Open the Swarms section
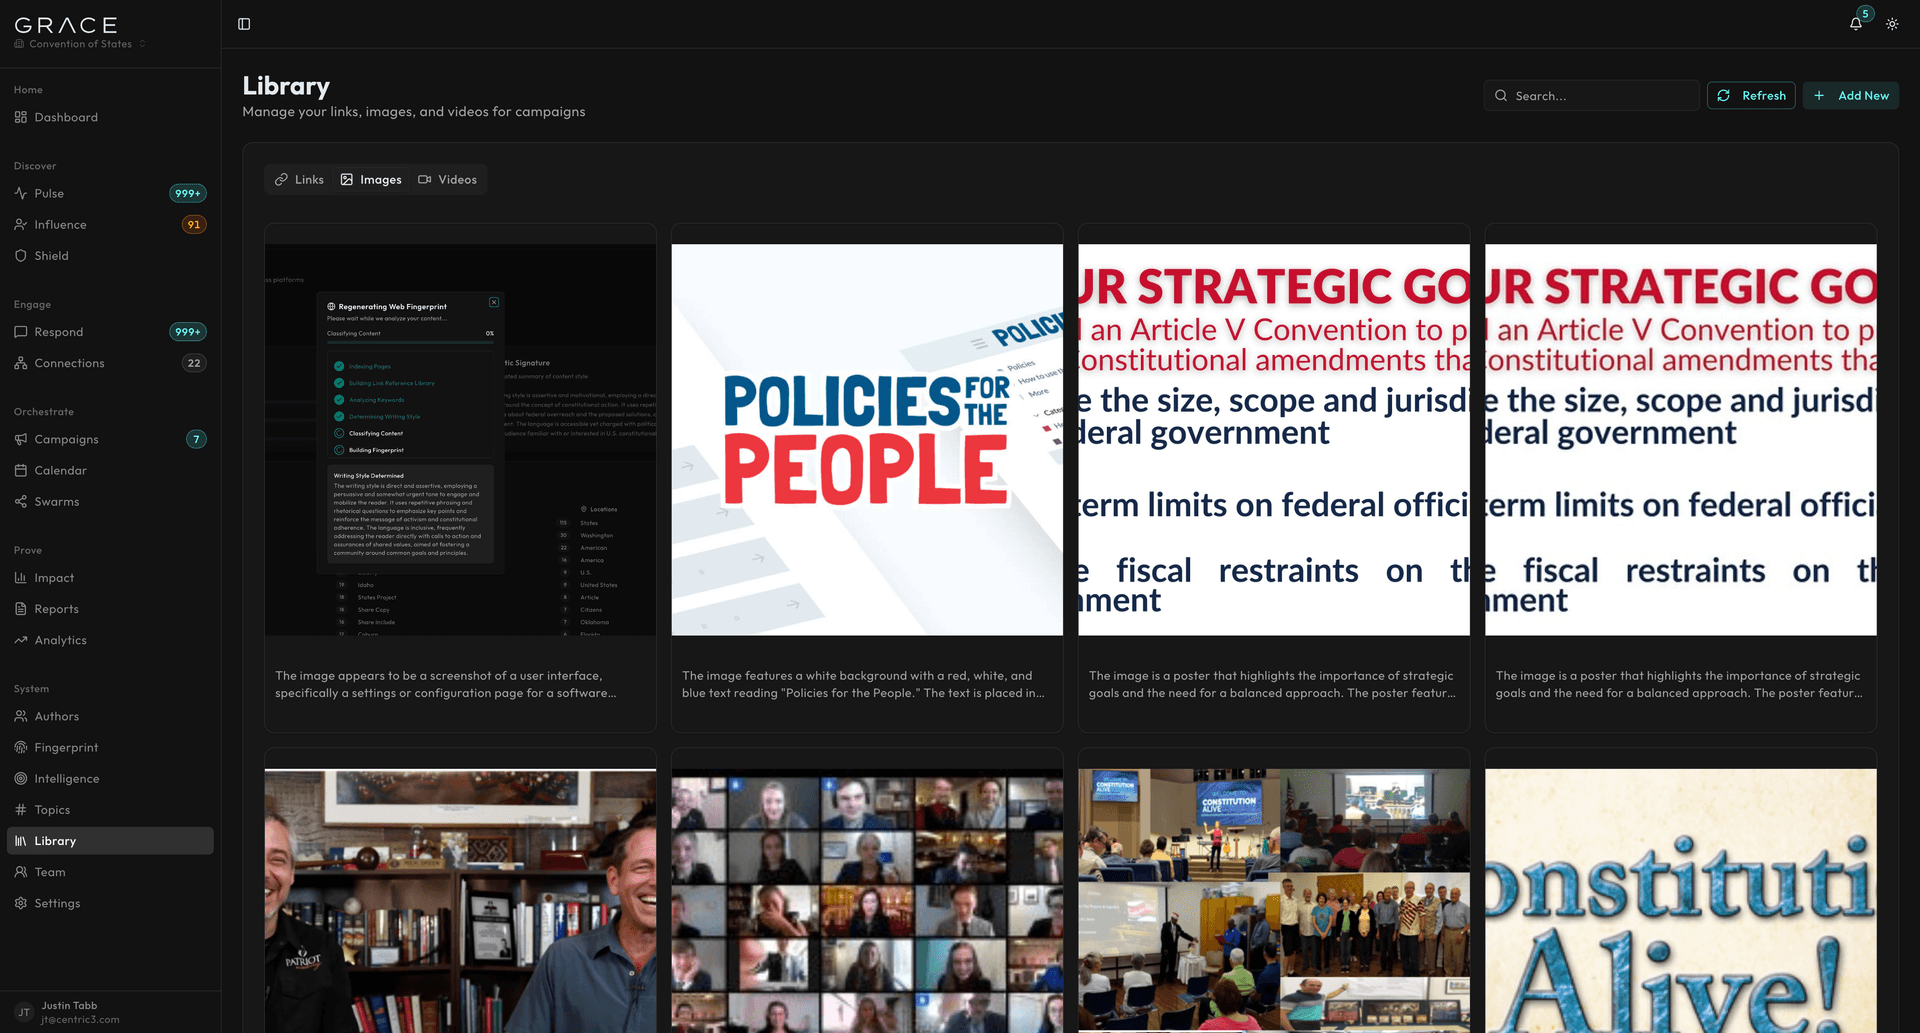Screen dimensions: 1920x1033 (x=56, y=502)
